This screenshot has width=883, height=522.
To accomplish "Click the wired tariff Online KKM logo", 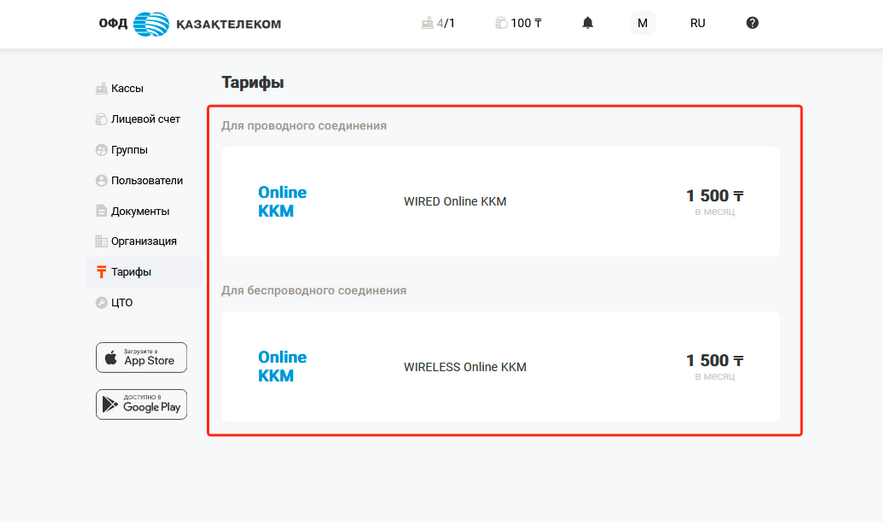I will [x=282, y=202].
